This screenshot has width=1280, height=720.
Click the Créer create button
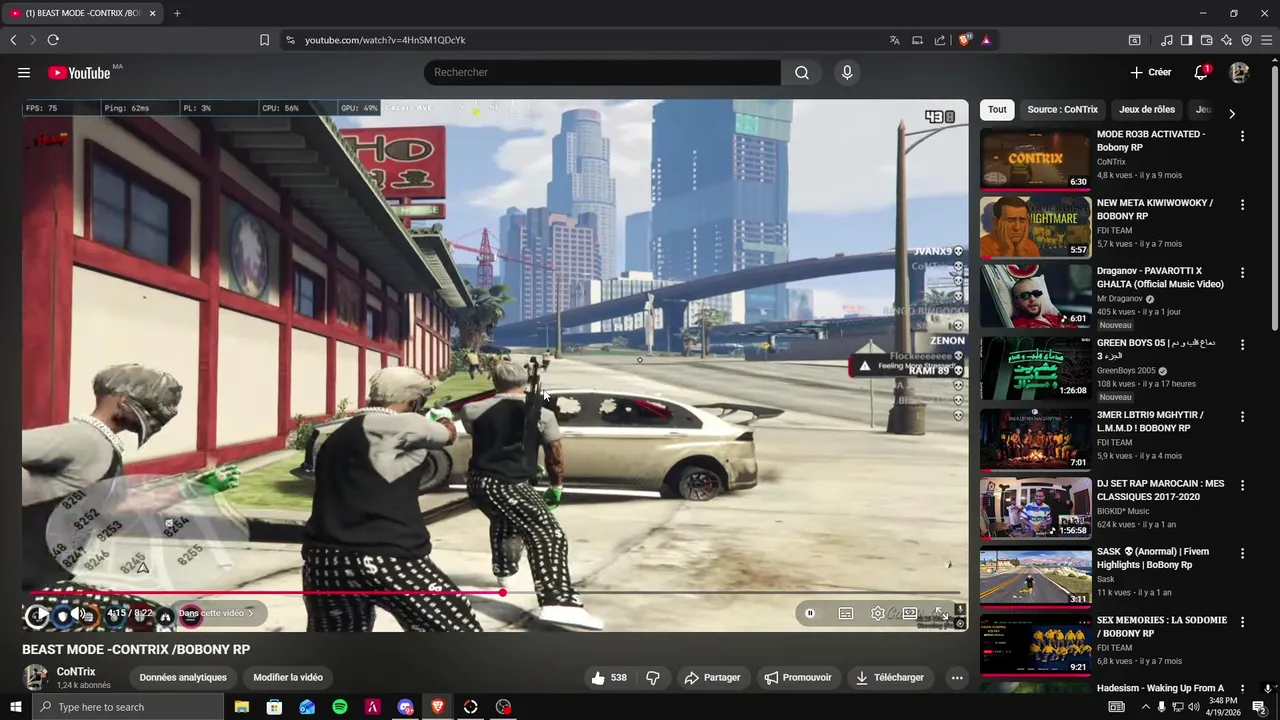pyautogui.click(x=1150, y=72)
